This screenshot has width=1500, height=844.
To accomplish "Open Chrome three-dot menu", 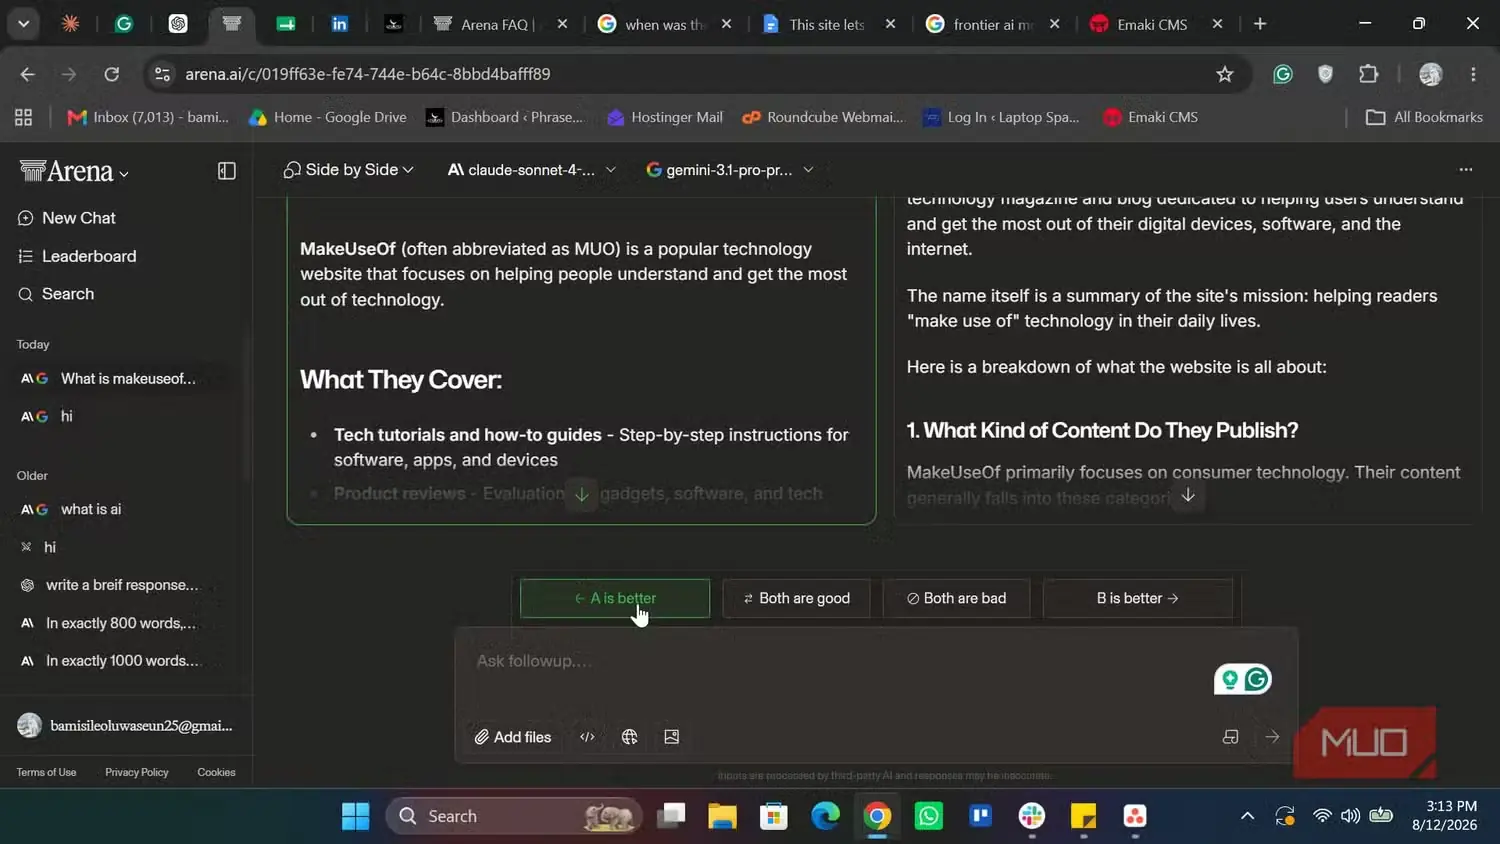I will point(1473,74).
